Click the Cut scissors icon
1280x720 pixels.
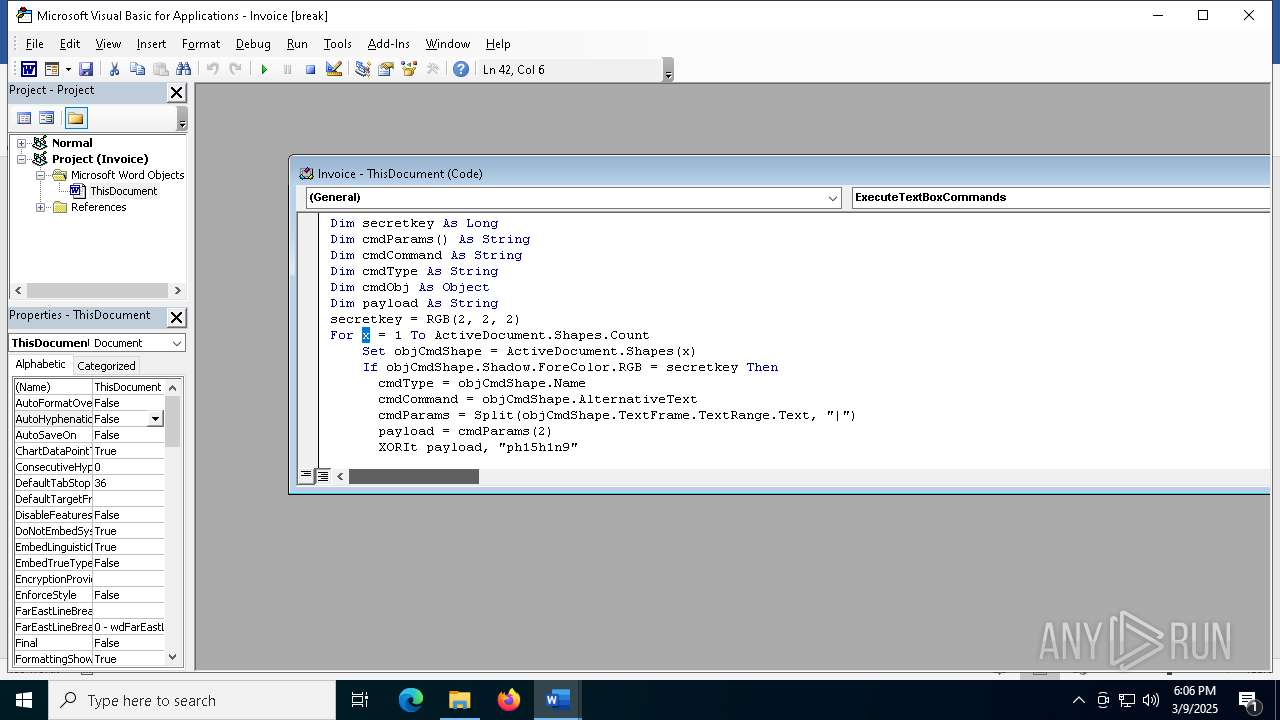click(x=114, y=69)
